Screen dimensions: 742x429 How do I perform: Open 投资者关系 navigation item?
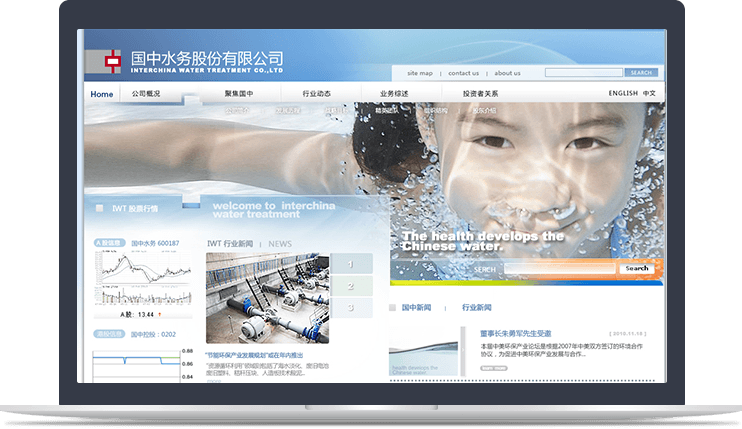pyautogui.click(x=480, y=94)
